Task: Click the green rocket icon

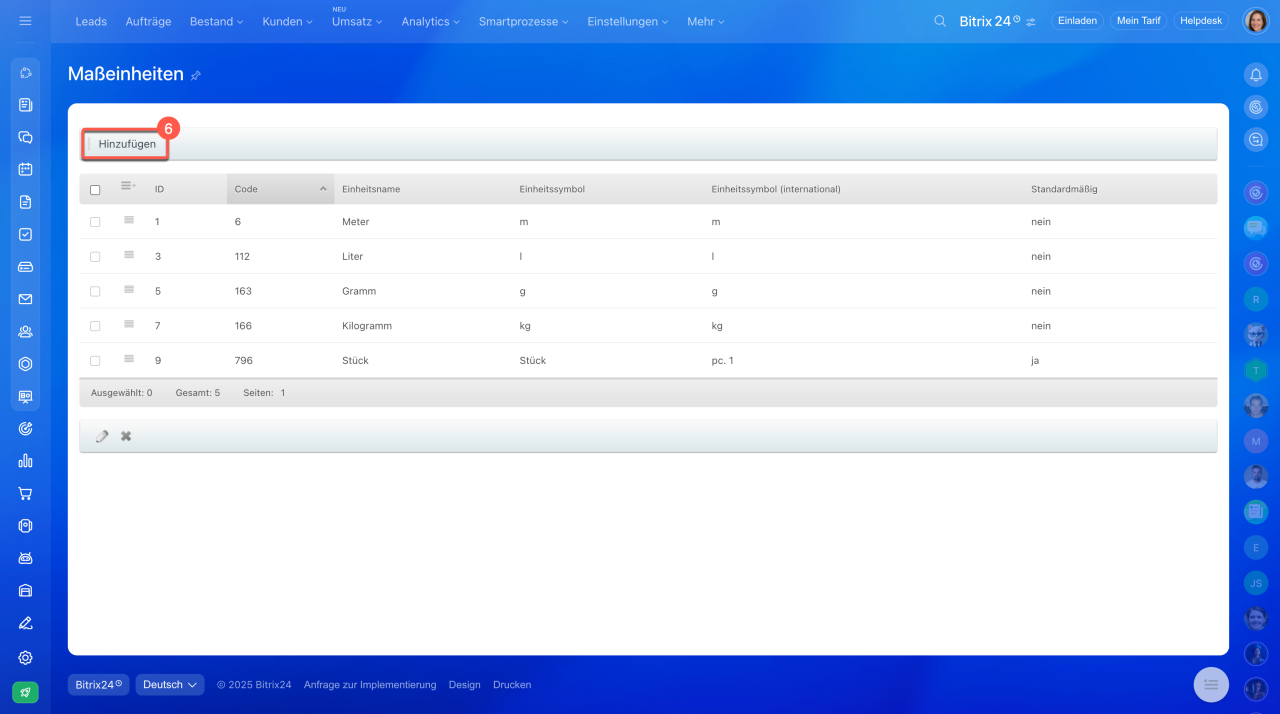Action: point(26,692)
